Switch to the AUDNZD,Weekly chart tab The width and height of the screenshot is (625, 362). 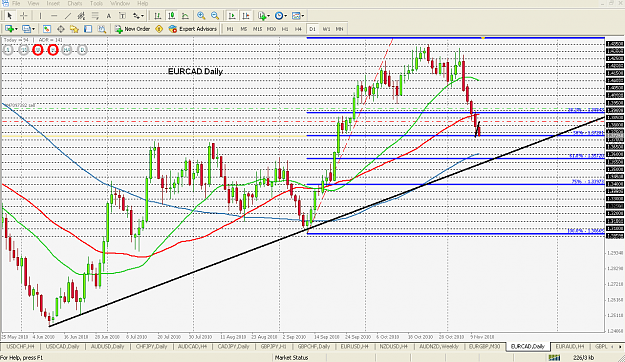tap(439, 346)
